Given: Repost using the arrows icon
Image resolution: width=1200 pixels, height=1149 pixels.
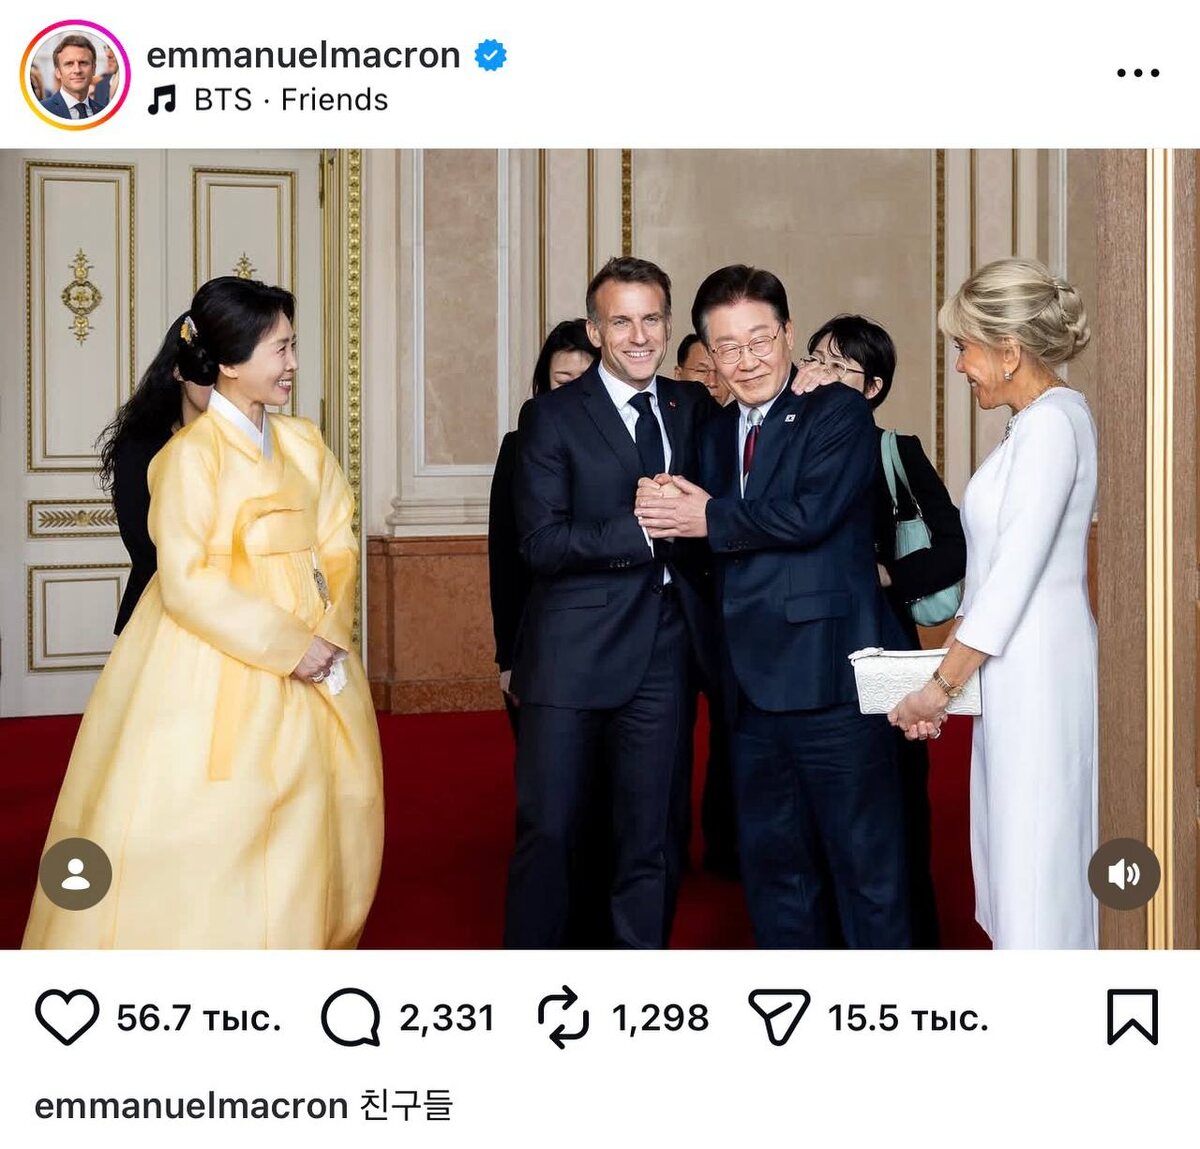Looking at the screenshot, I should tap(564, 1017).
